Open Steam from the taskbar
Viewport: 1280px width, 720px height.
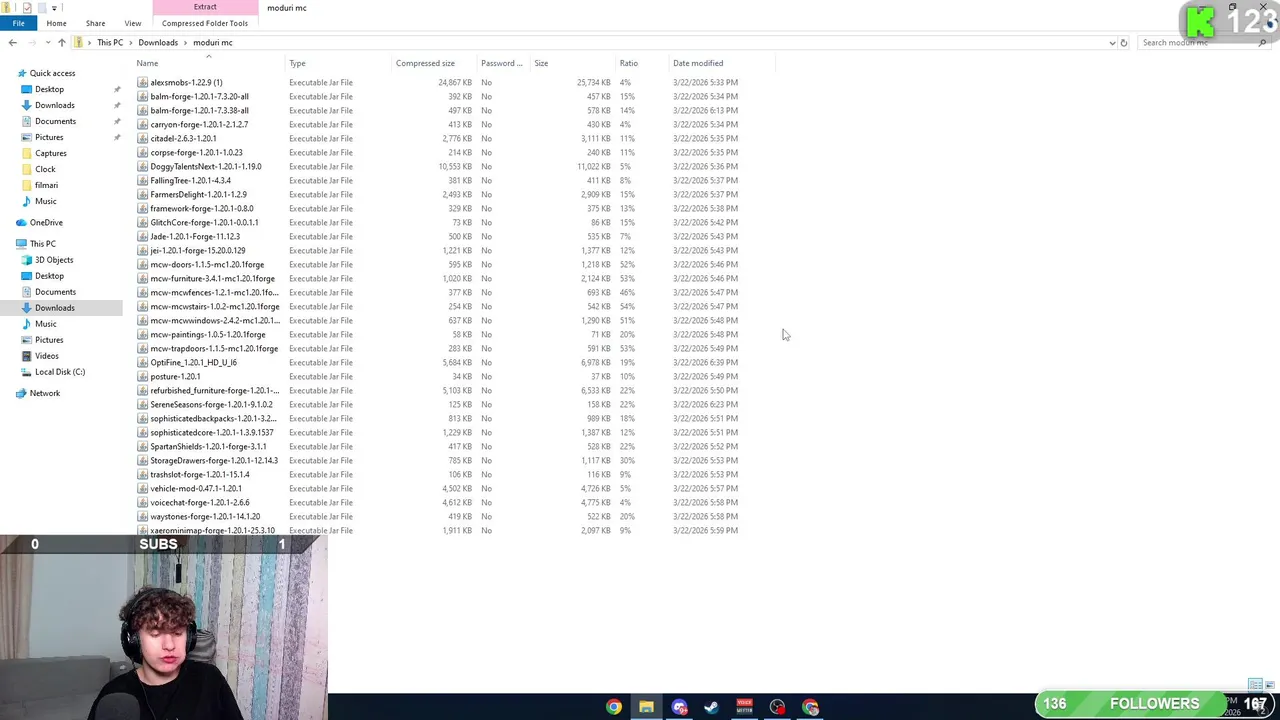[712, 707]
